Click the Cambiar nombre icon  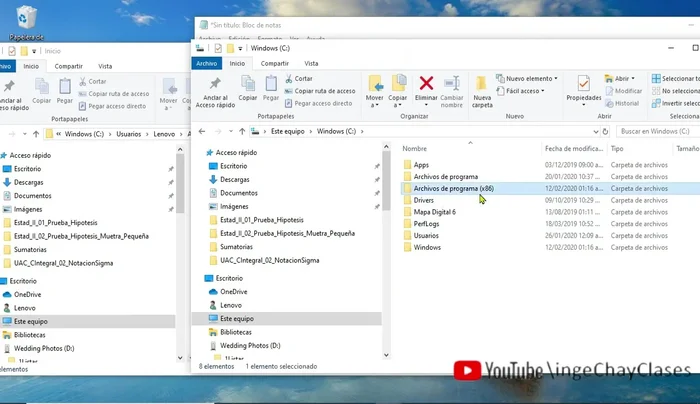click(452, 83)
